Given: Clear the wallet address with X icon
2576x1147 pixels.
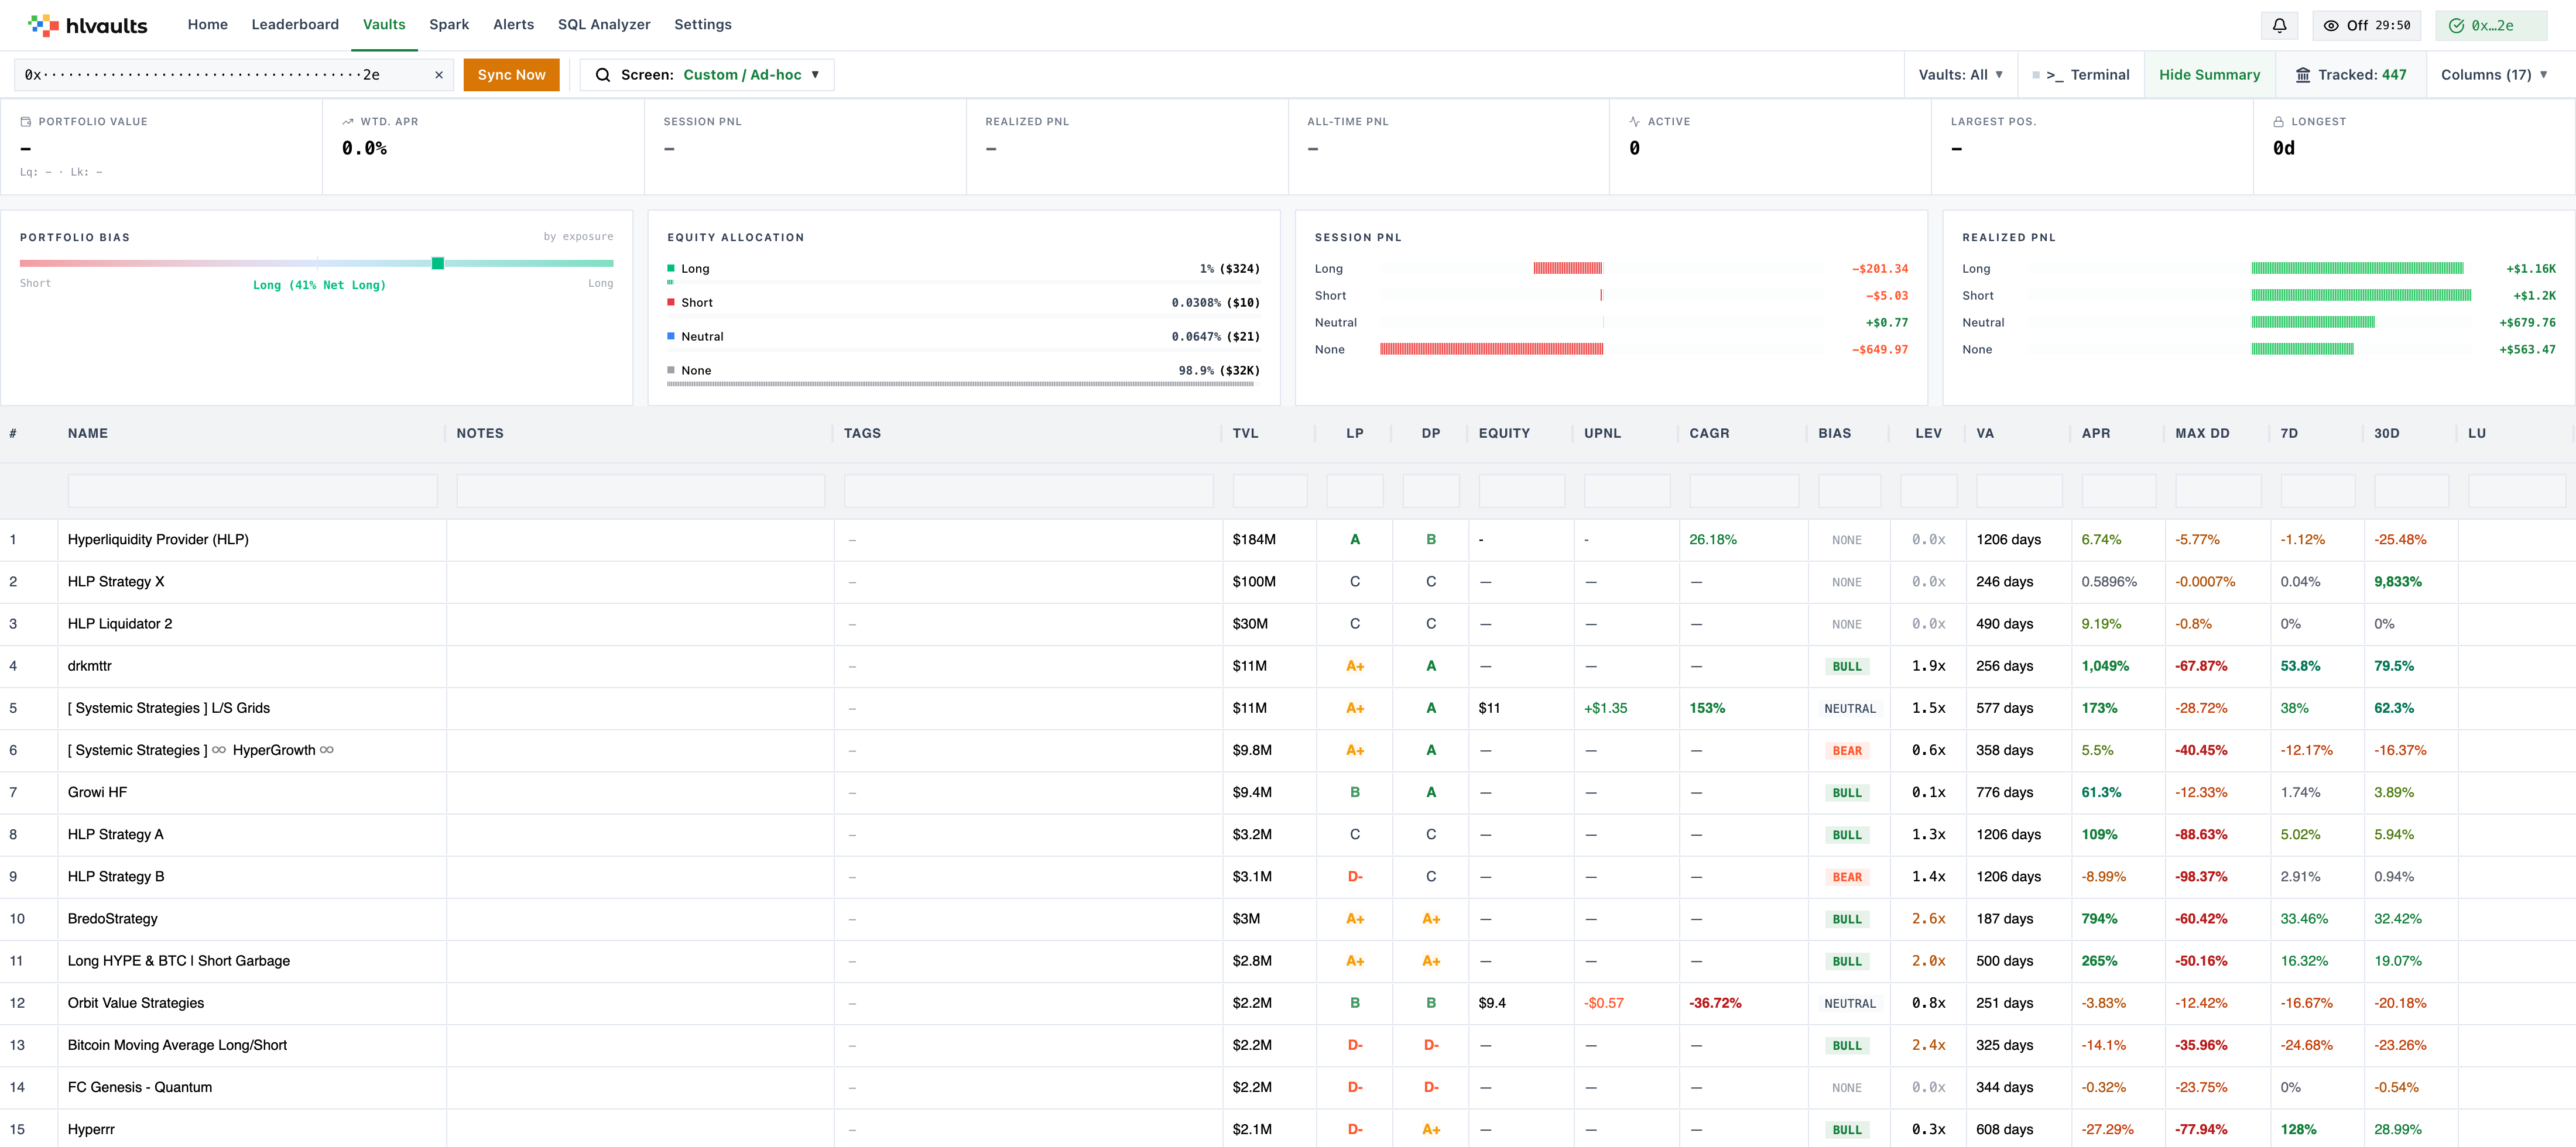Looking at the screenshot, I should point(438,75).
